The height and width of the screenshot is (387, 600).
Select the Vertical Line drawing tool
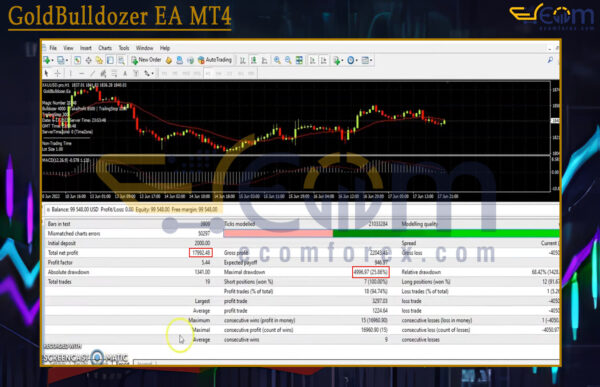pos(71,73)
